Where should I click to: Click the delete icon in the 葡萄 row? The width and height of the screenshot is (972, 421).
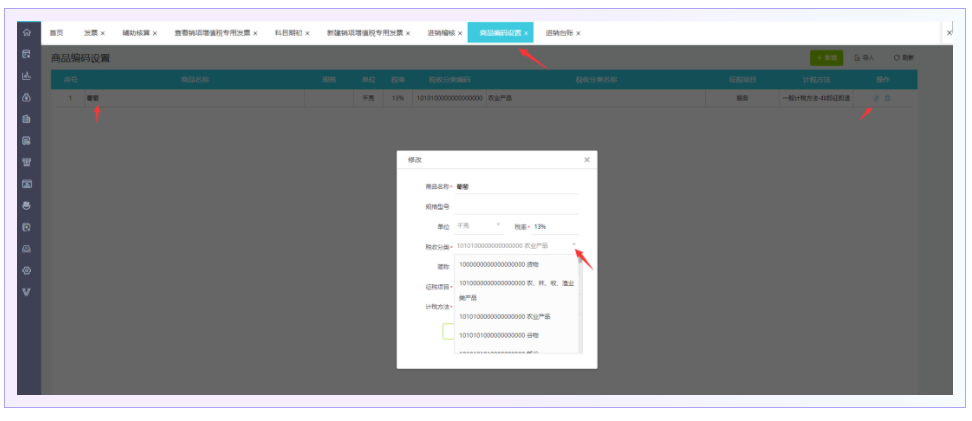tap(887, 98)
